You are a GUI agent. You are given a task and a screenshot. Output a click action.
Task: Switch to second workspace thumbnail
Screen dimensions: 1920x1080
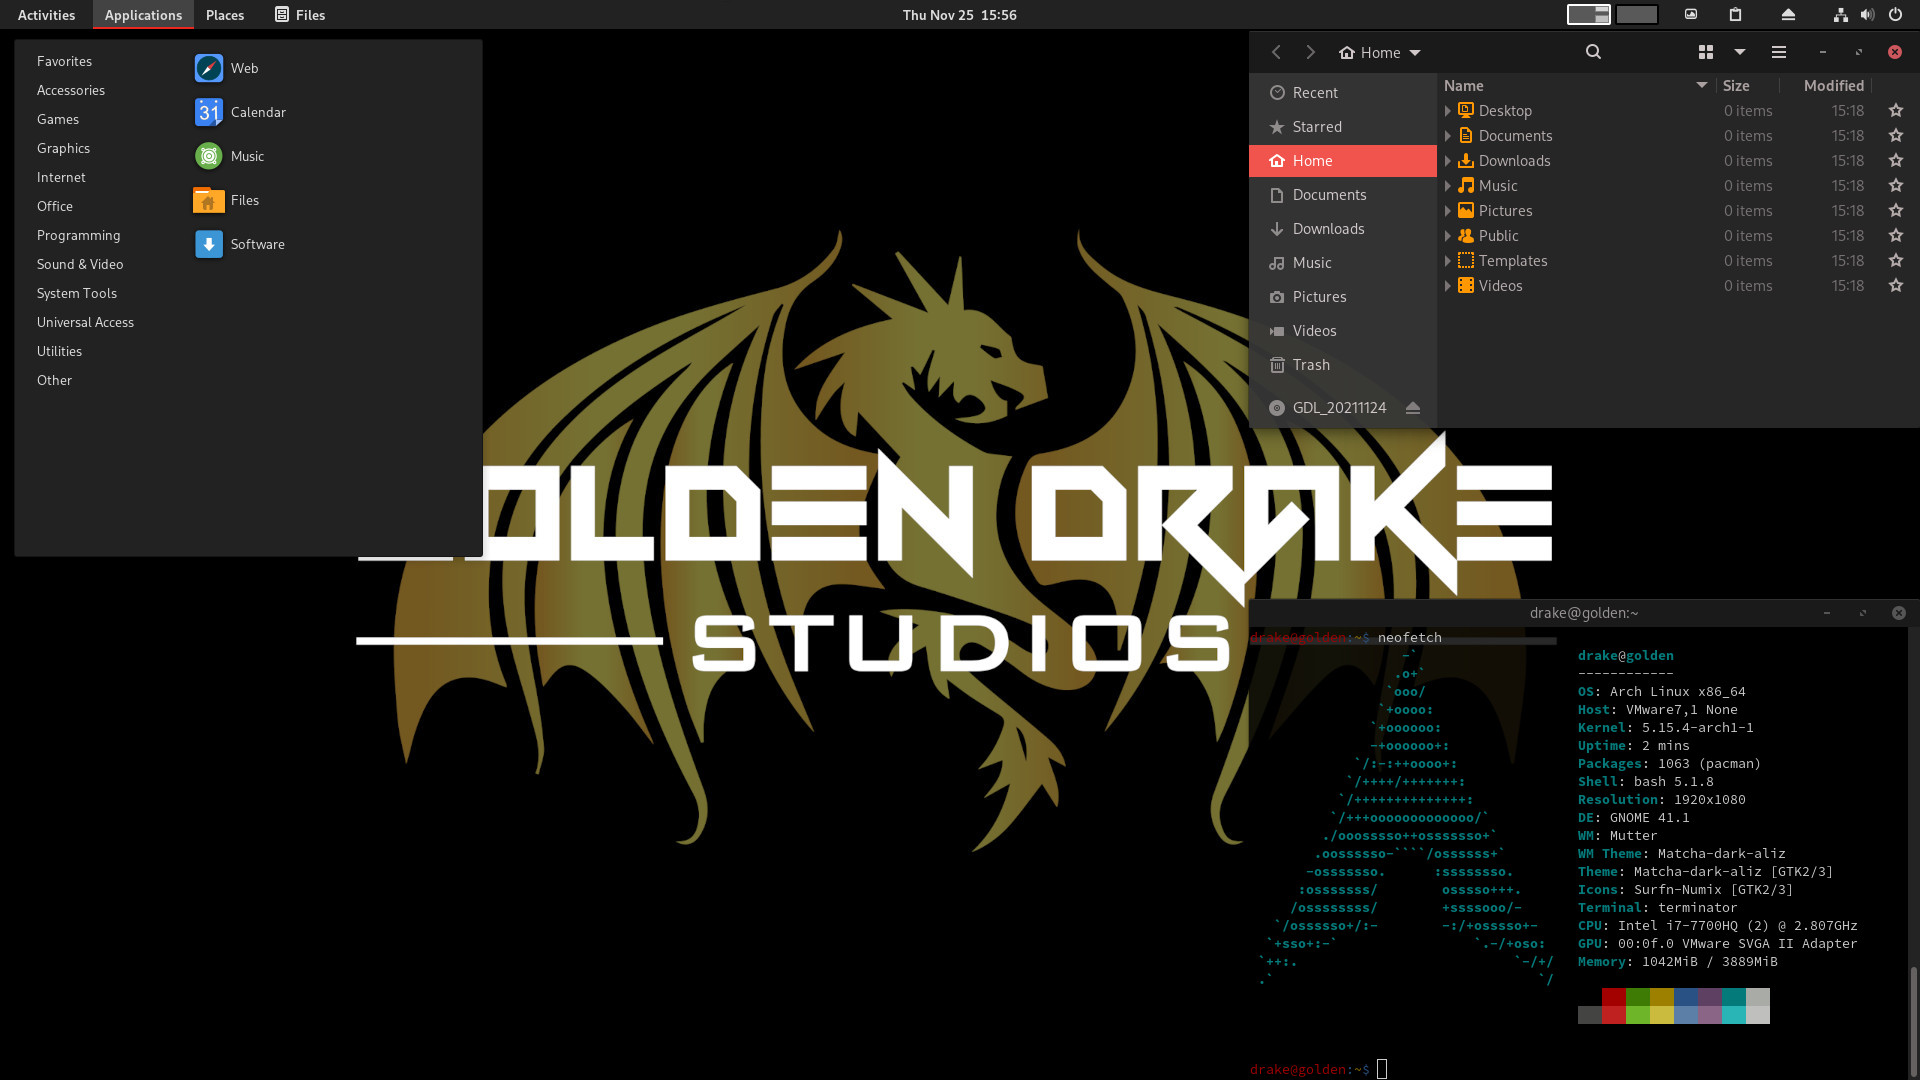point(1637,15)
